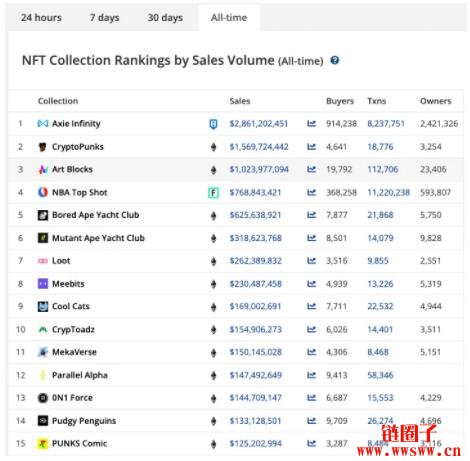The image size is (470, 461).
Task: Click the Pudgy Penguins collection avatar
Action: pos(43,421)
